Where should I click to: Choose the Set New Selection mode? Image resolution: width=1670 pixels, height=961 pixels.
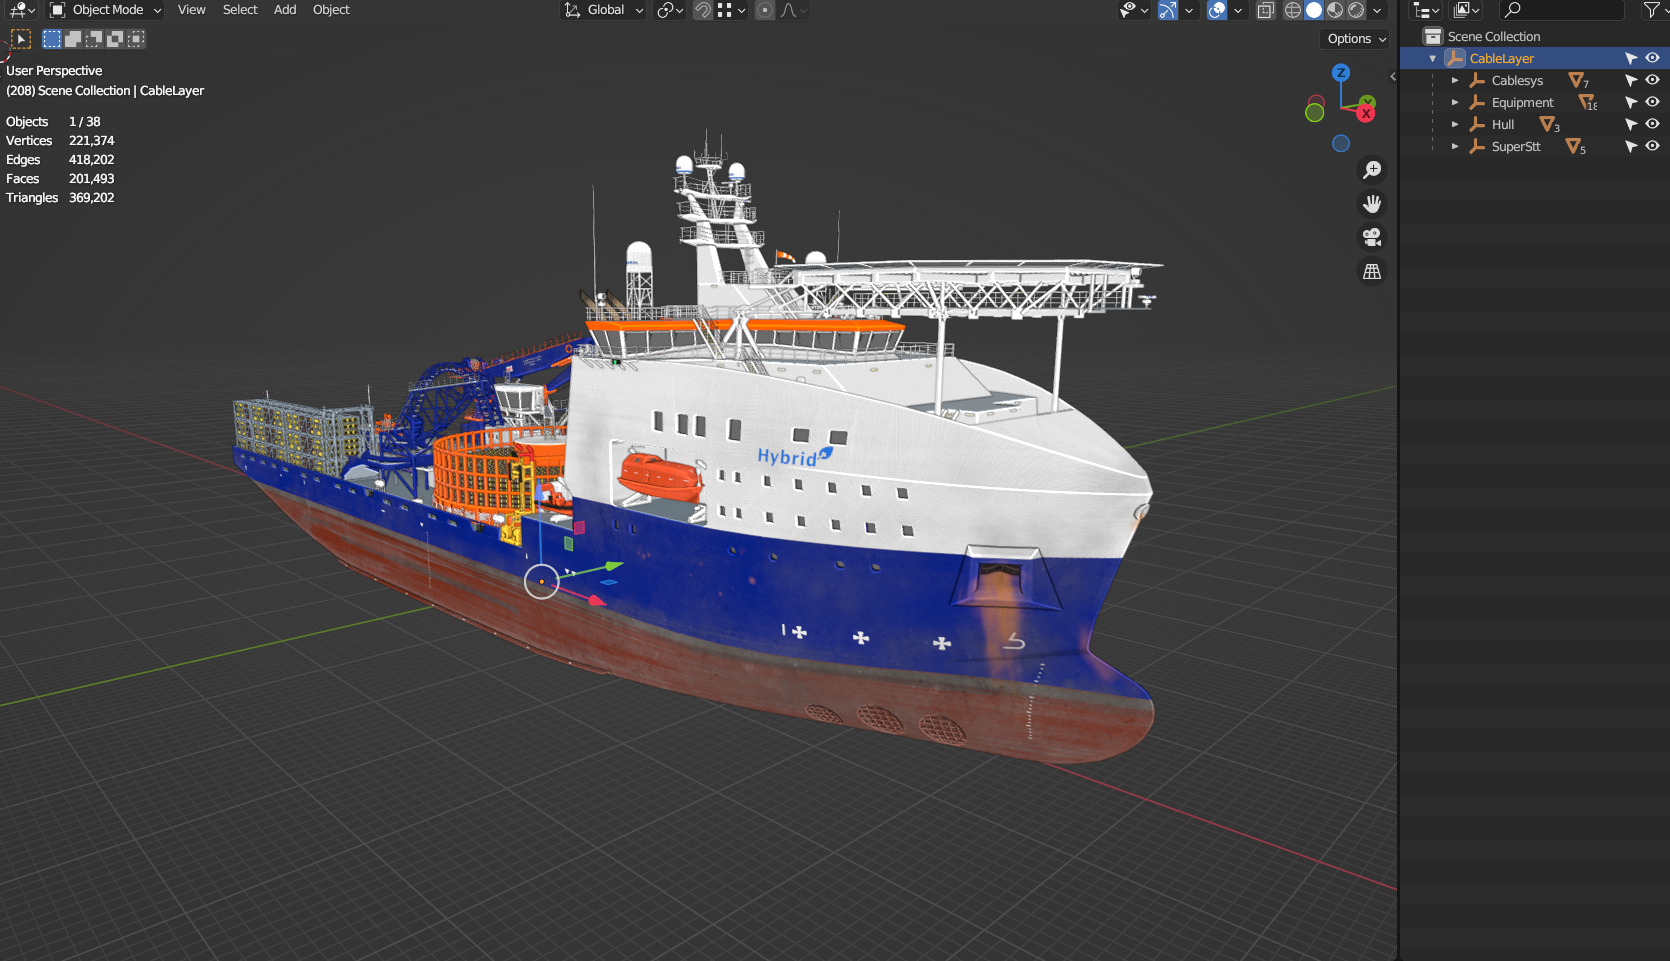(52, 39)
